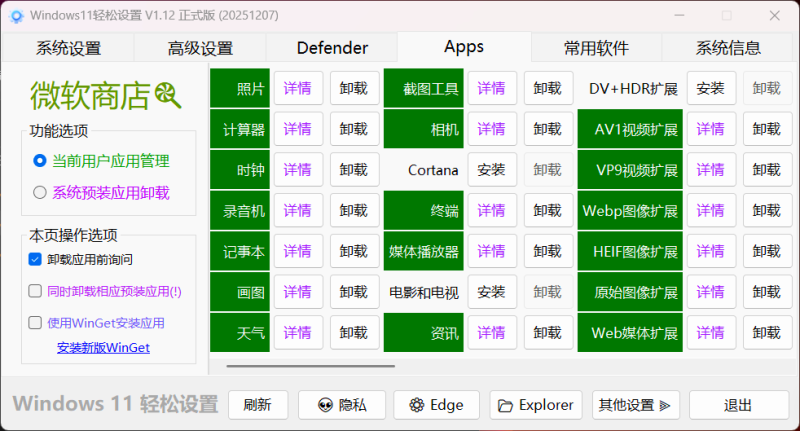Go to the 常用软件 tab
Screen dimensions: 800x431
pos(596,48)
